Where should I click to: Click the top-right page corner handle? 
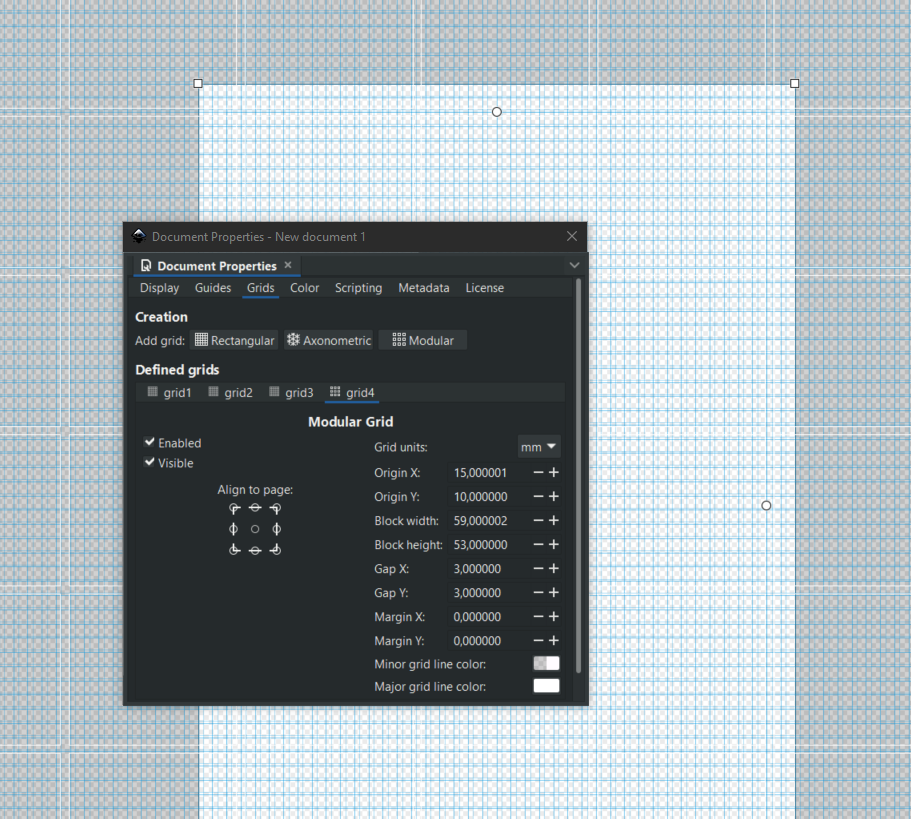coord(794,84)
